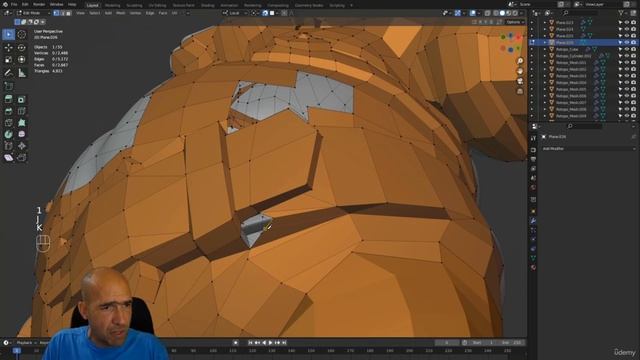Open the Vertex menu

(x=135, y=13)
